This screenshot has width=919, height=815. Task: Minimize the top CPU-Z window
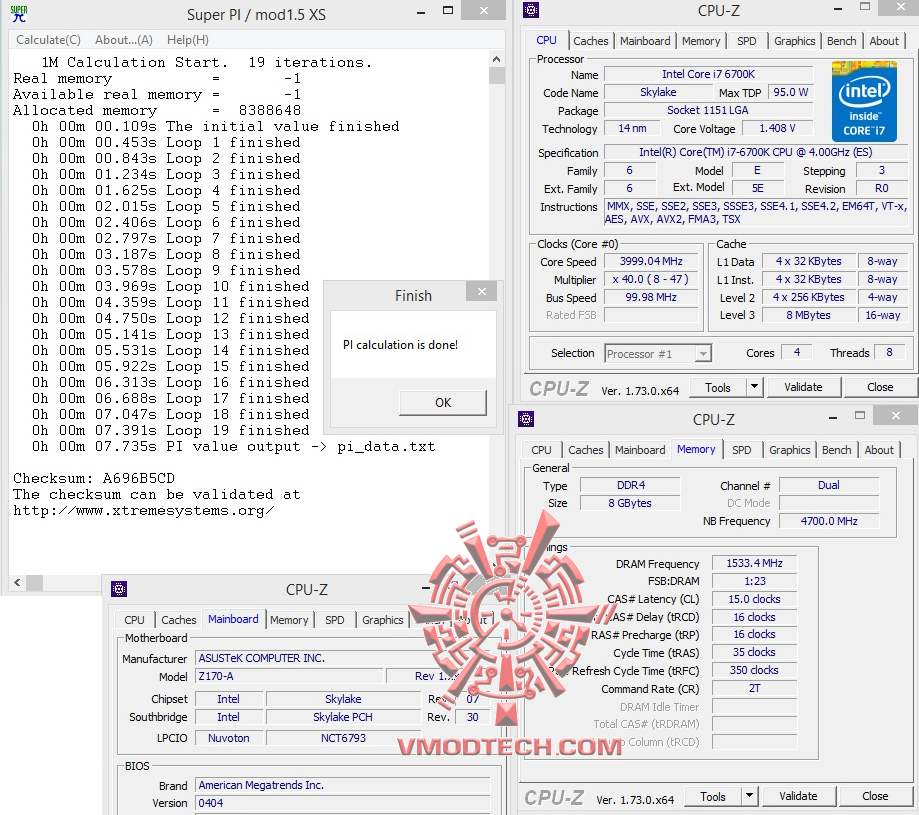coord(838,9)
